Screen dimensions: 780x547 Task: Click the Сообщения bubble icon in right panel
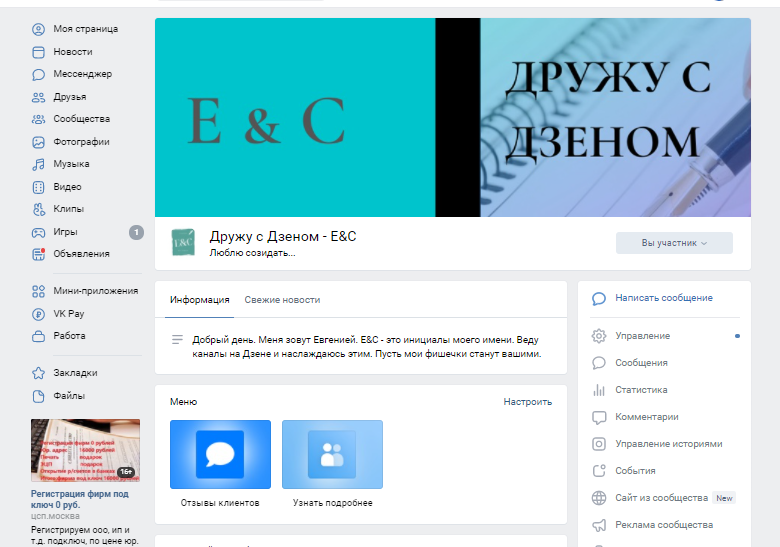(599, 363)
